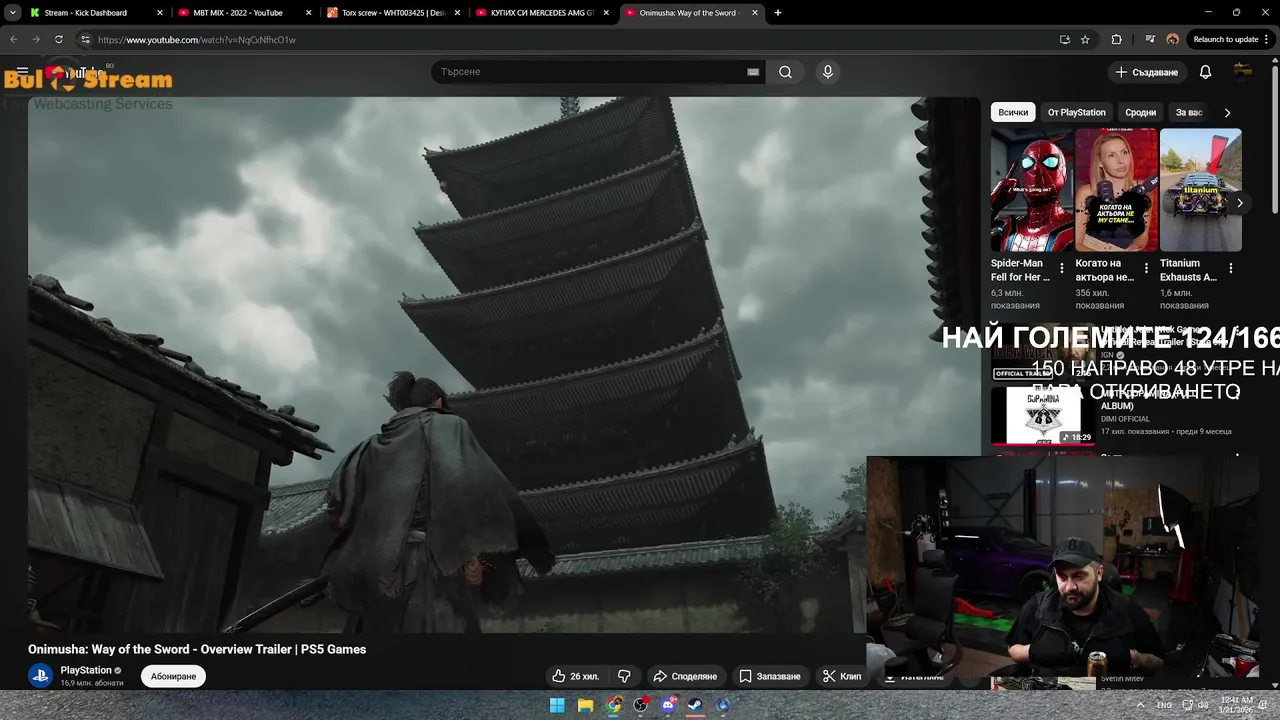Open Windows Start menu
The height and width of the screenshot is (720, 1280).
point(557,705)
